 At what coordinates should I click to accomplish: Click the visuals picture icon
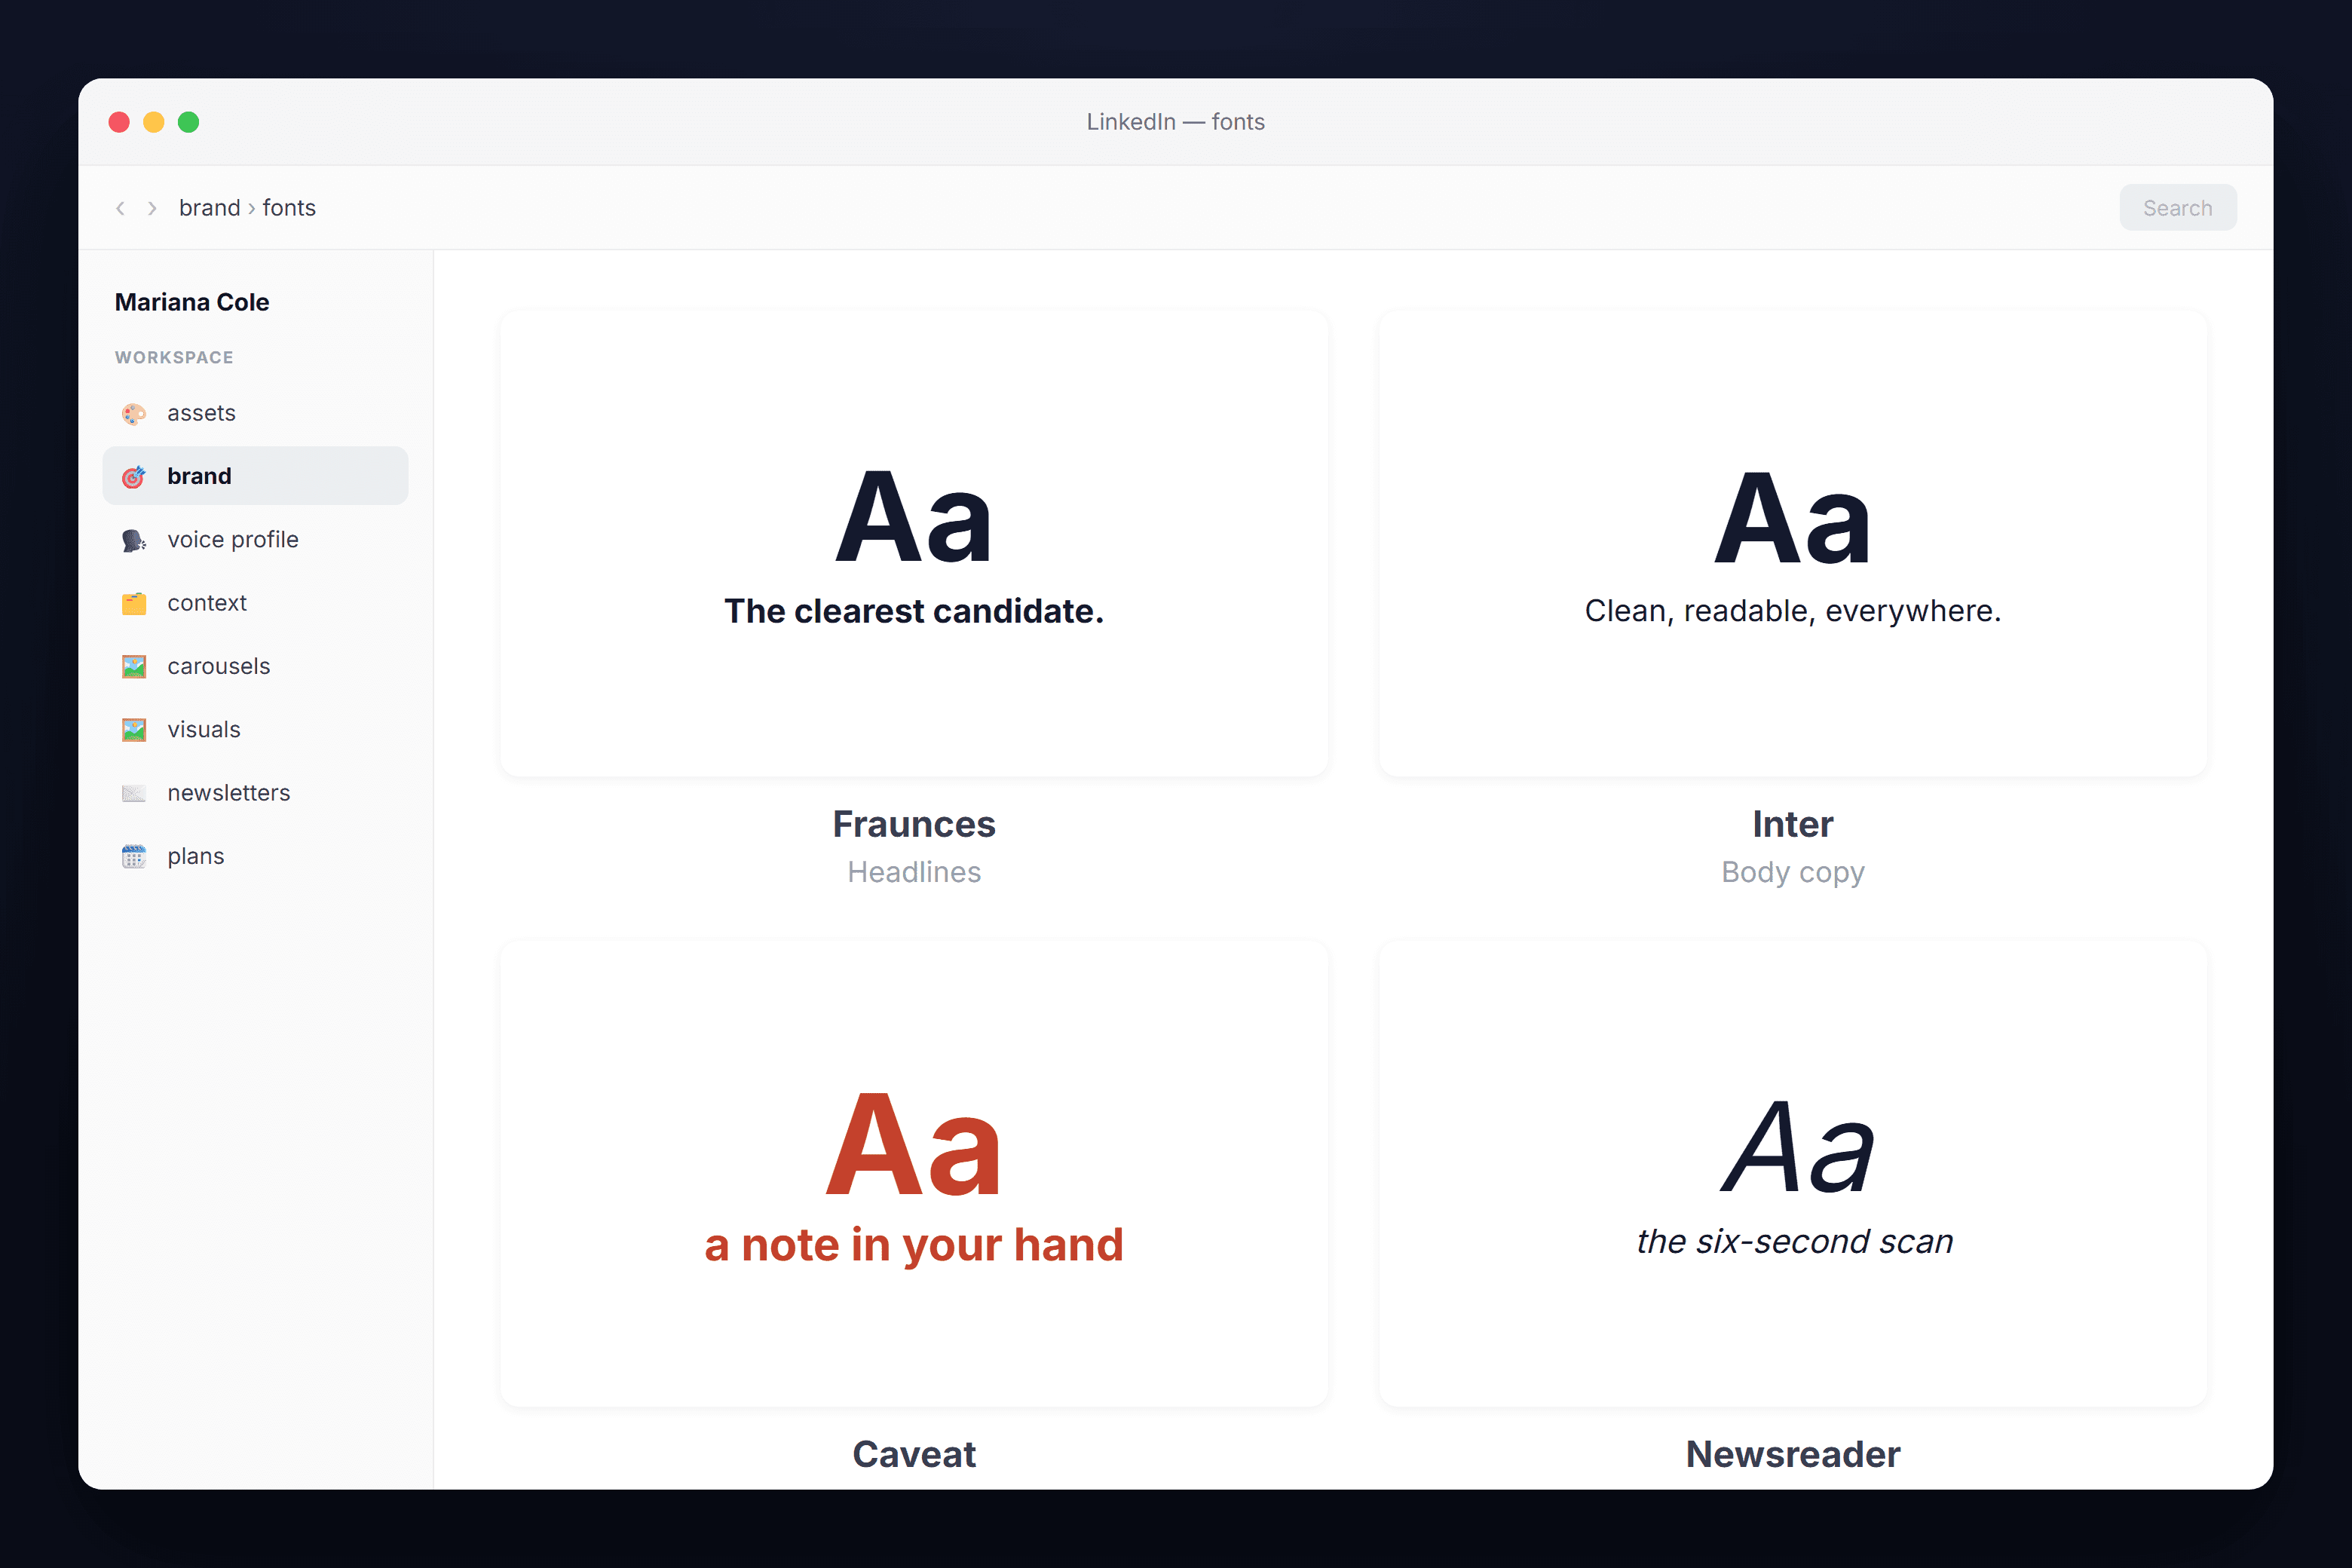[x=134, y=730]
